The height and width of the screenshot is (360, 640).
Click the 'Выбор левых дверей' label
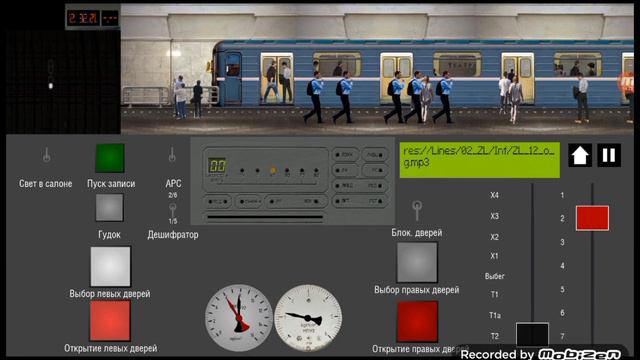coord(110,294)
